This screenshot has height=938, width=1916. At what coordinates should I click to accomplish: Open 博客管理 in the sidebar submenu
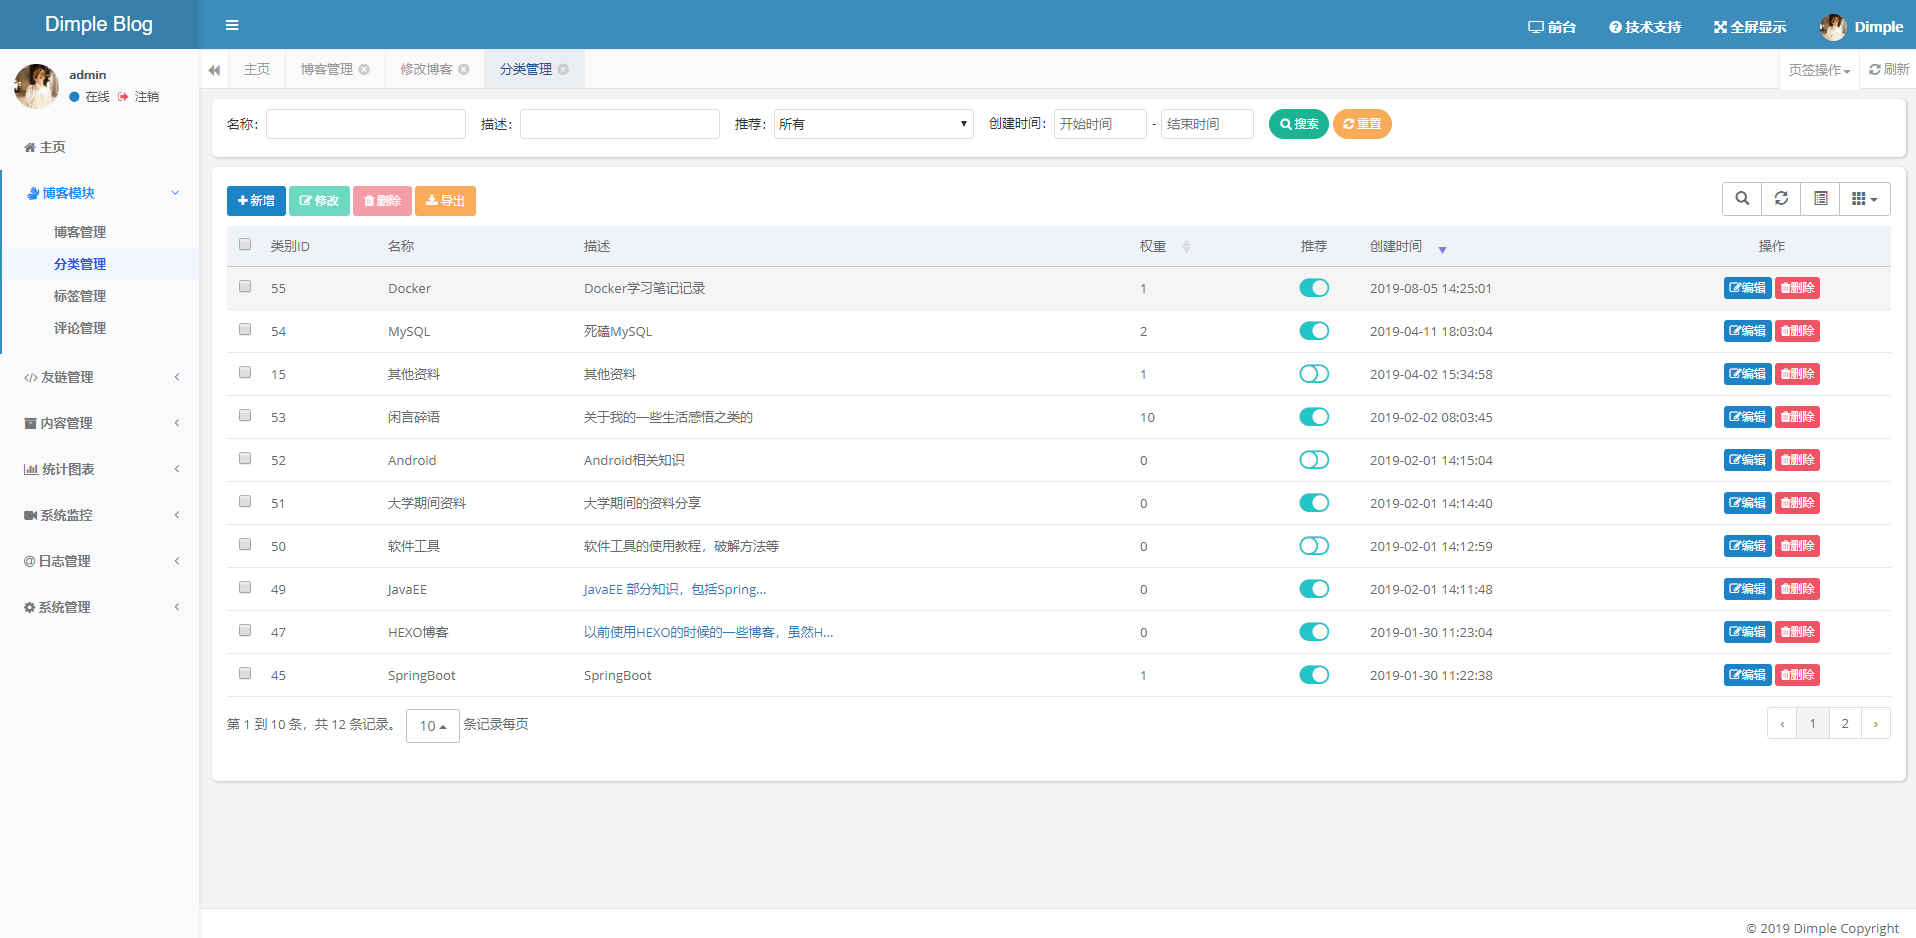pos(80,232)
